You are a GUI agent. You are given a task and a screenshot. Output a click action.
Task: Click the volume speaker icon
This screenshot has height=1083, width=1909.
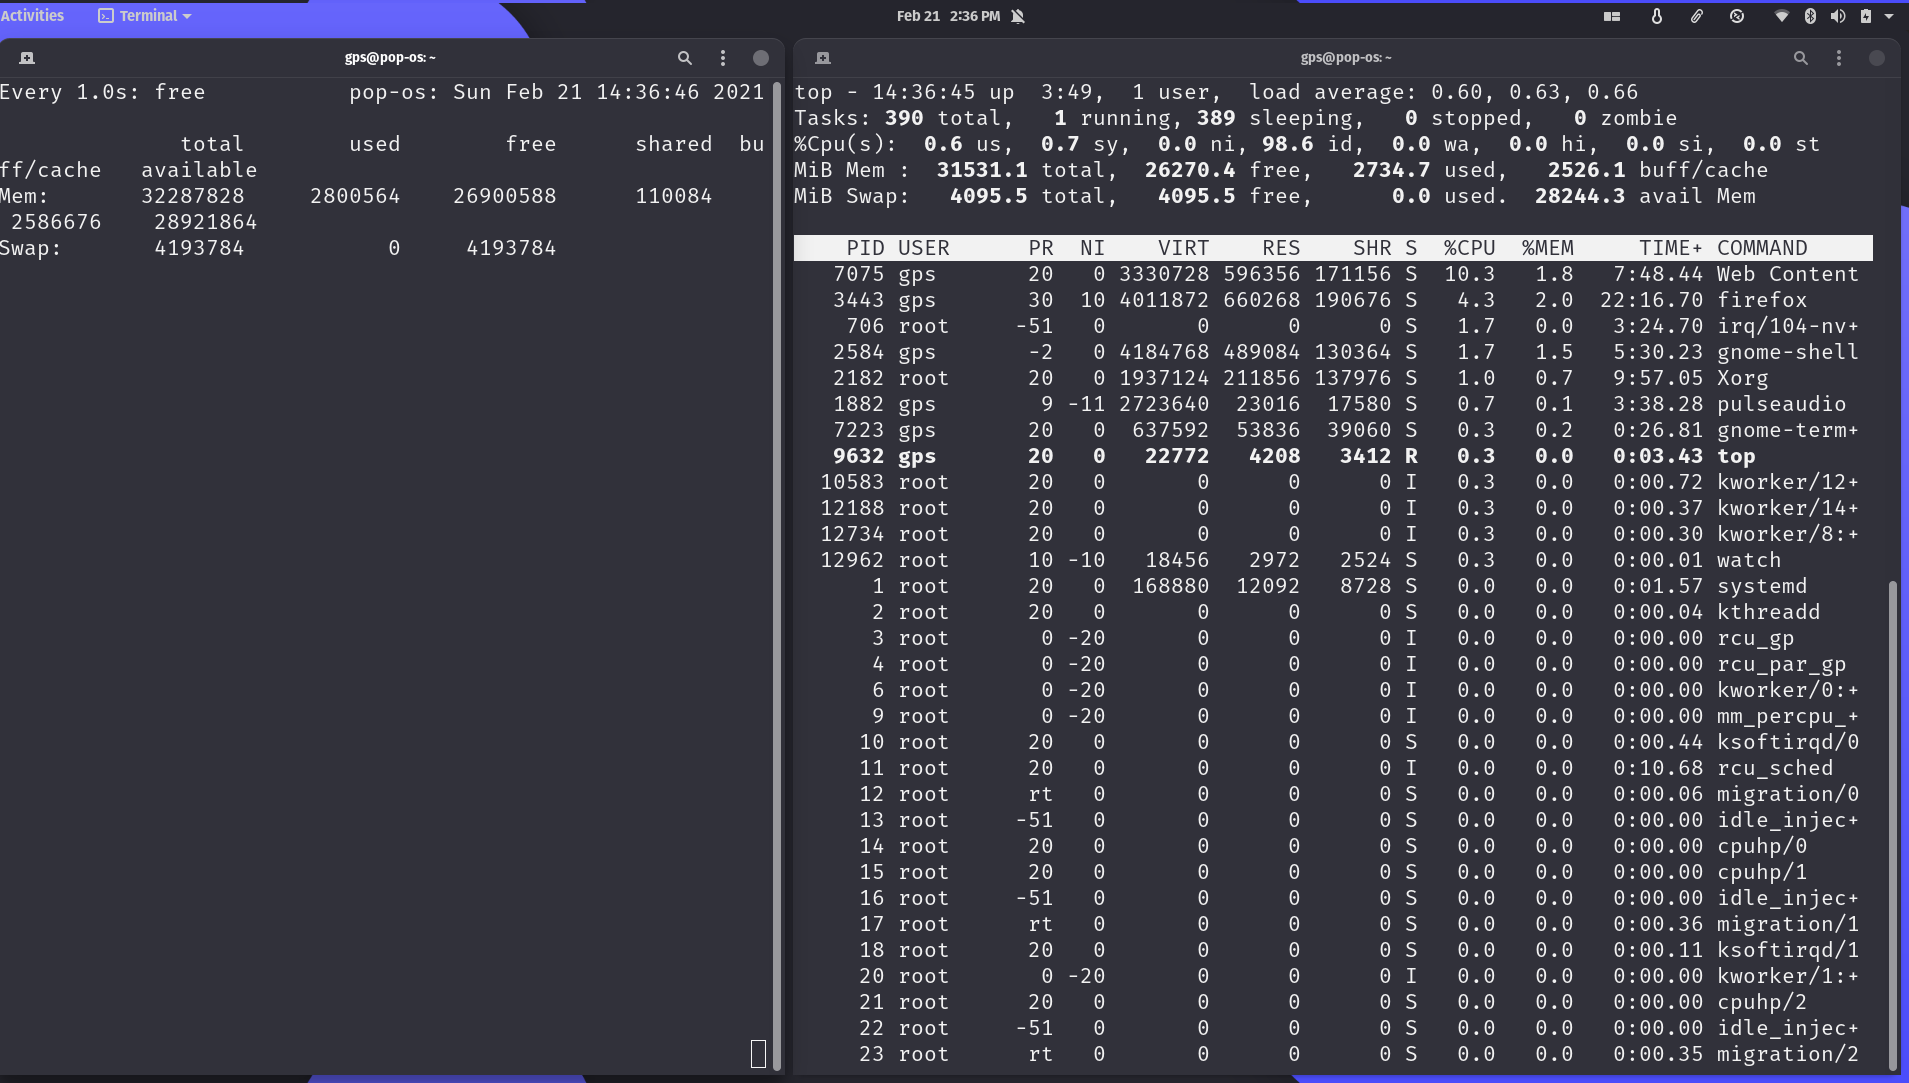(x=1838, y=16)
